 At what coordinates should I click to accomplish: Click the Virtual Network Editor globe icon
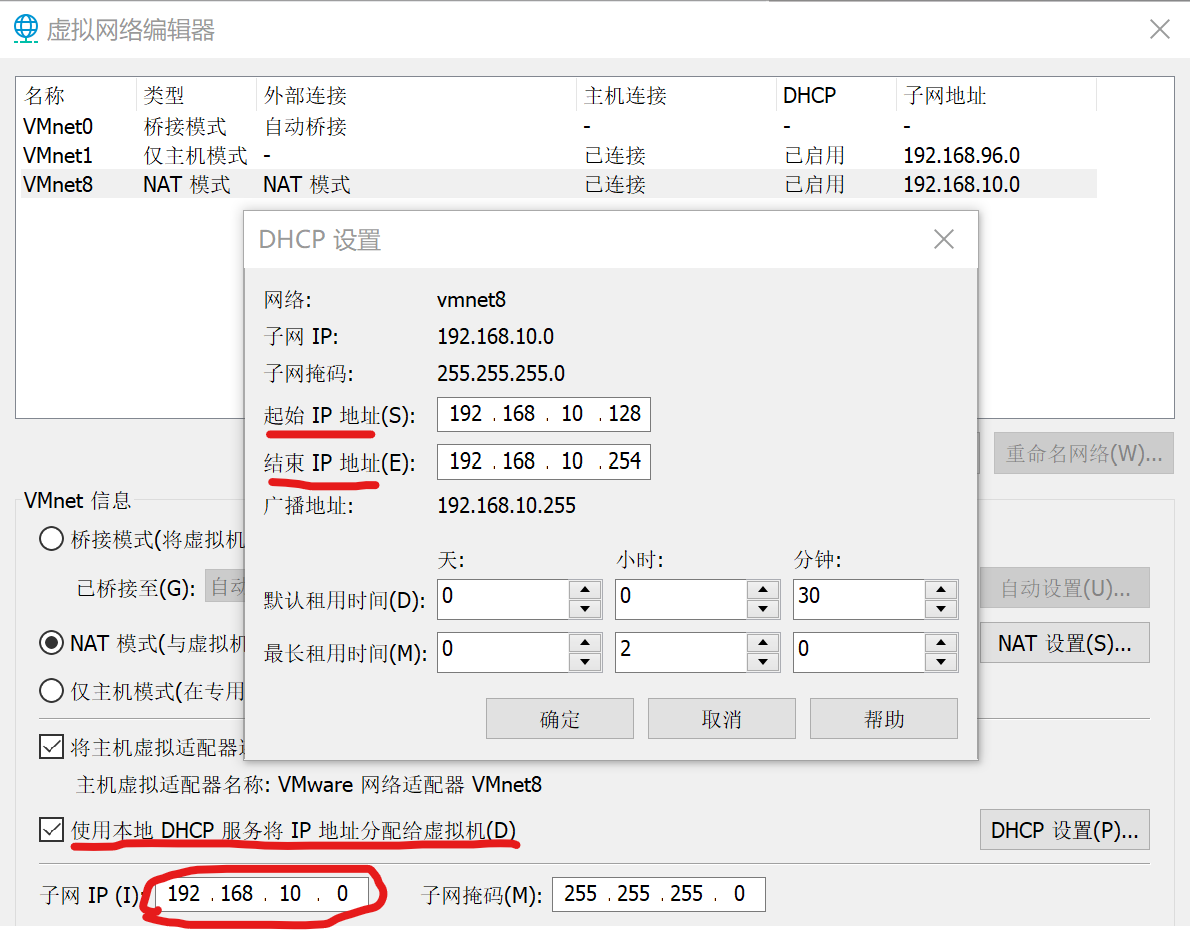26,29
